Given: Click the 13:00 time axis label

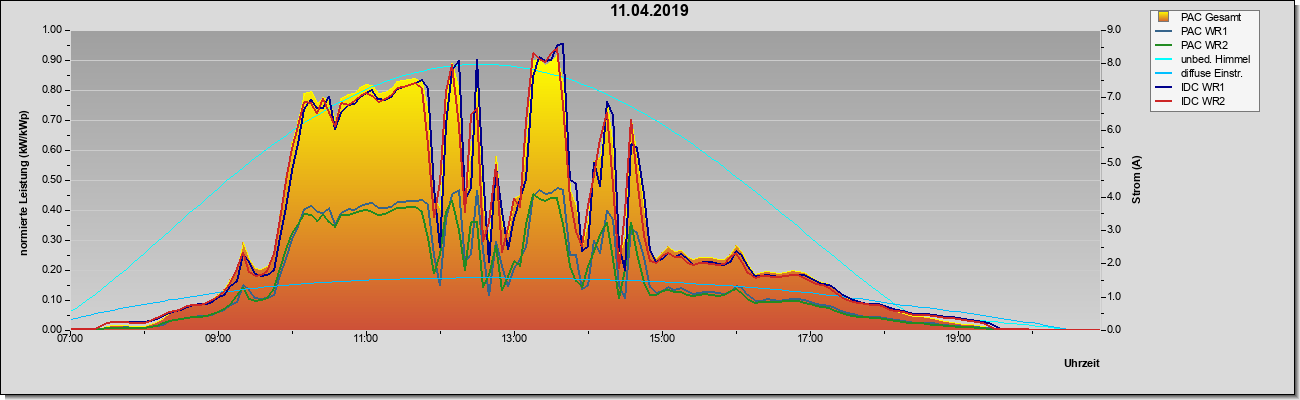Looking at the screenshot, I should [x=514, y=339].
